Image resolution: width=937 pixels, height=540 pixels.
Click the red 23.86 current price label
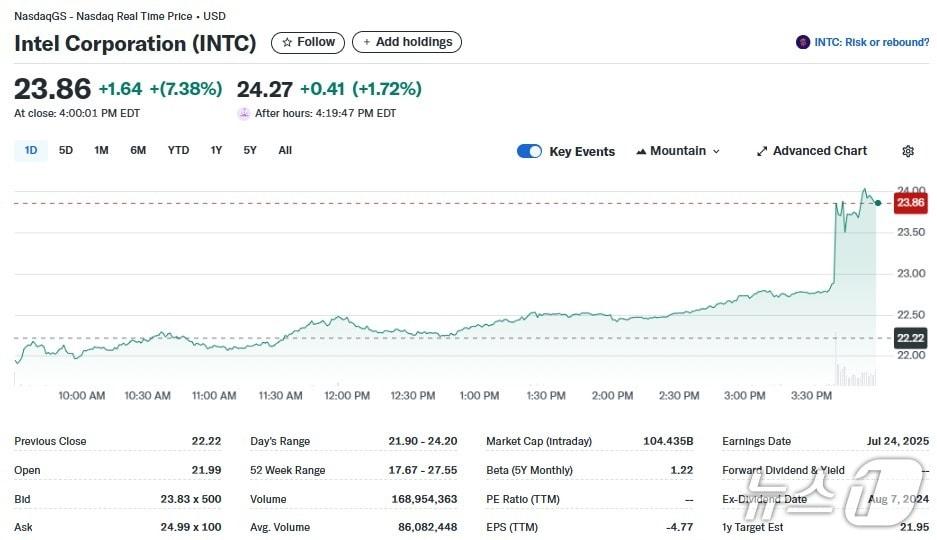coord(910,203)
